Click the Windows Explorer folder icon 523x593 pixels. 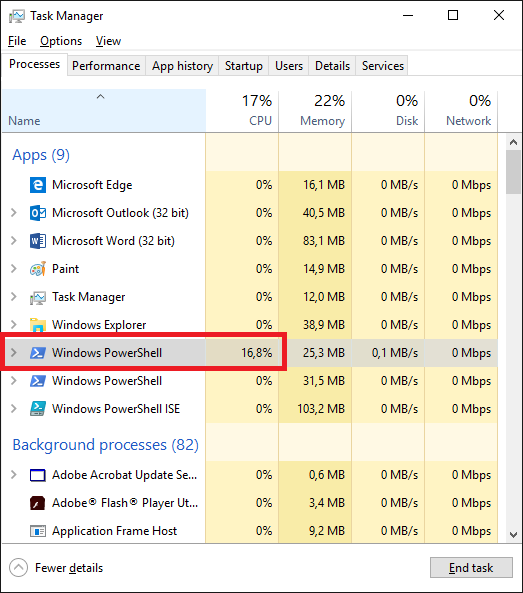(x=38, y=325)
